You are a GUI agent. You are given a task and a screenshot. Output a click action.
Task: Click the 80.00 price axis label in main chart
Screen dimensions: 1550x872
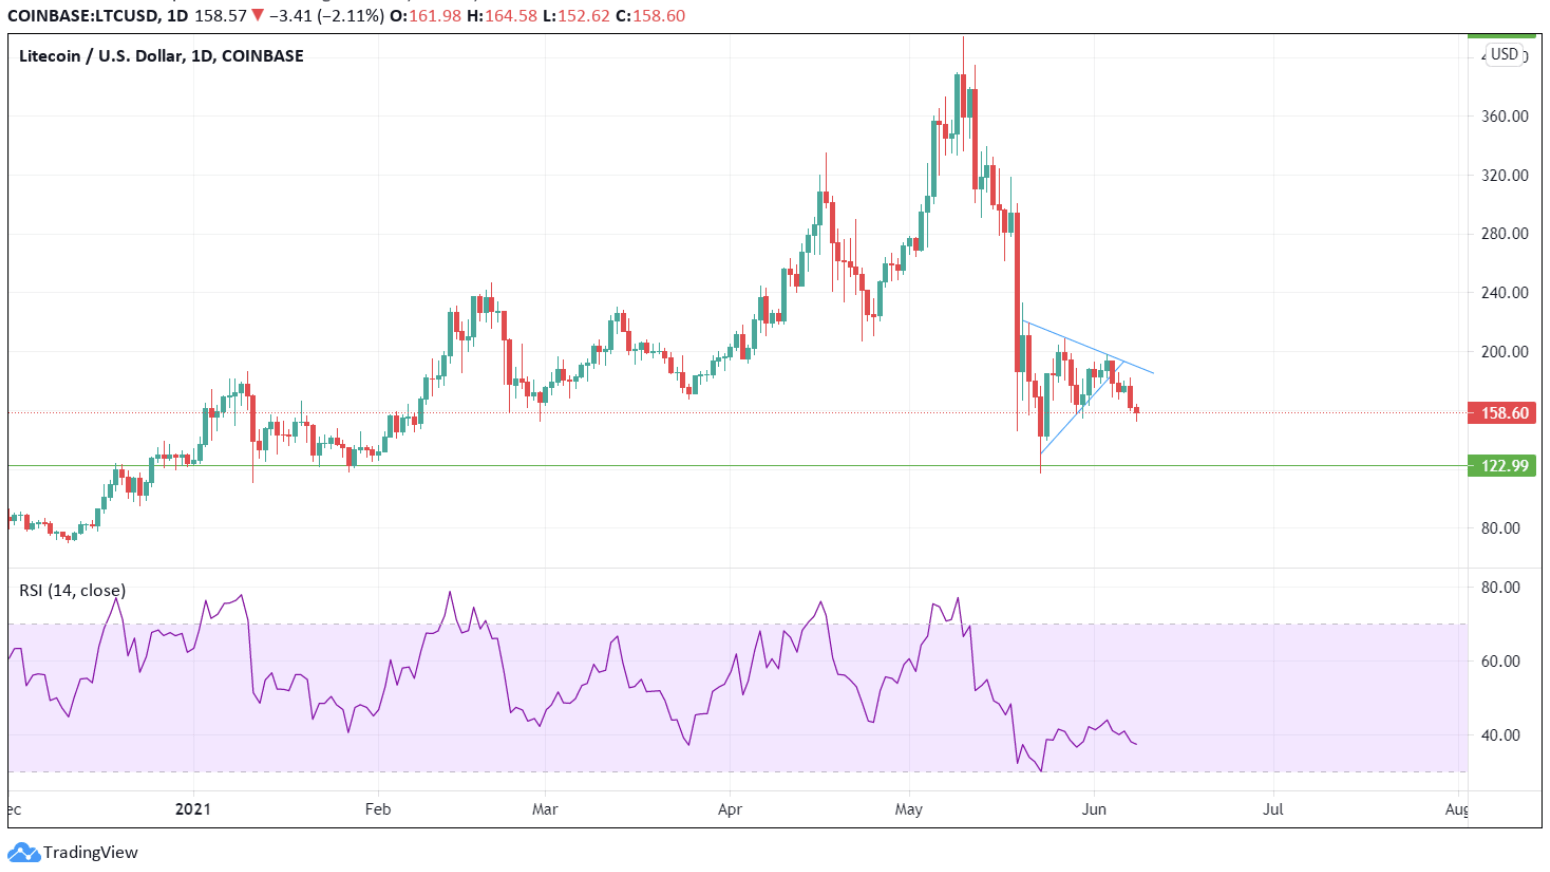pyautogui.click(x=1501, y=528)
